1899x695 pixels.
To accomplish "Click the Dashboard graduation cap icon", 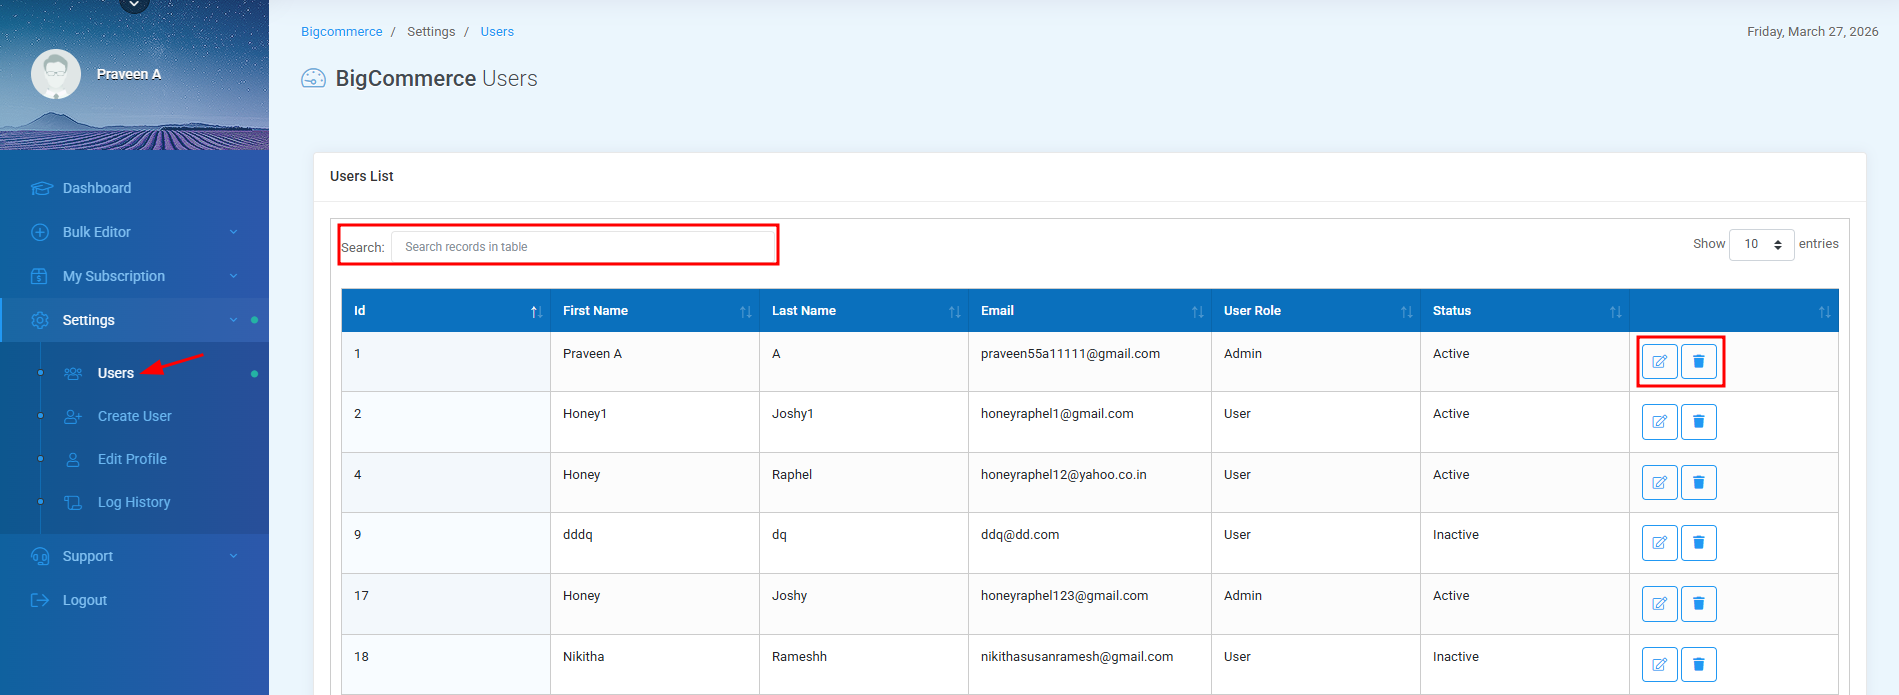I will (x=41, y=188).
